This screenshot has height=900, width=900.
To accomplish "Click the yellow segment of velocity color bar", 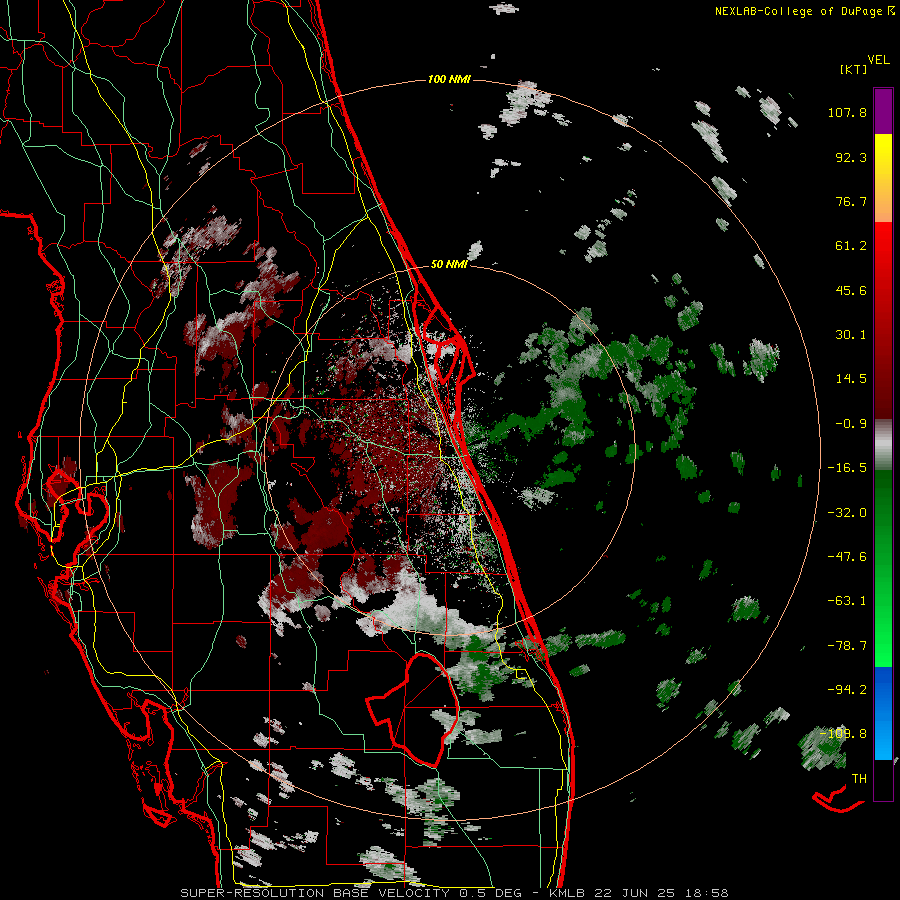I will (x=883, y=155).
